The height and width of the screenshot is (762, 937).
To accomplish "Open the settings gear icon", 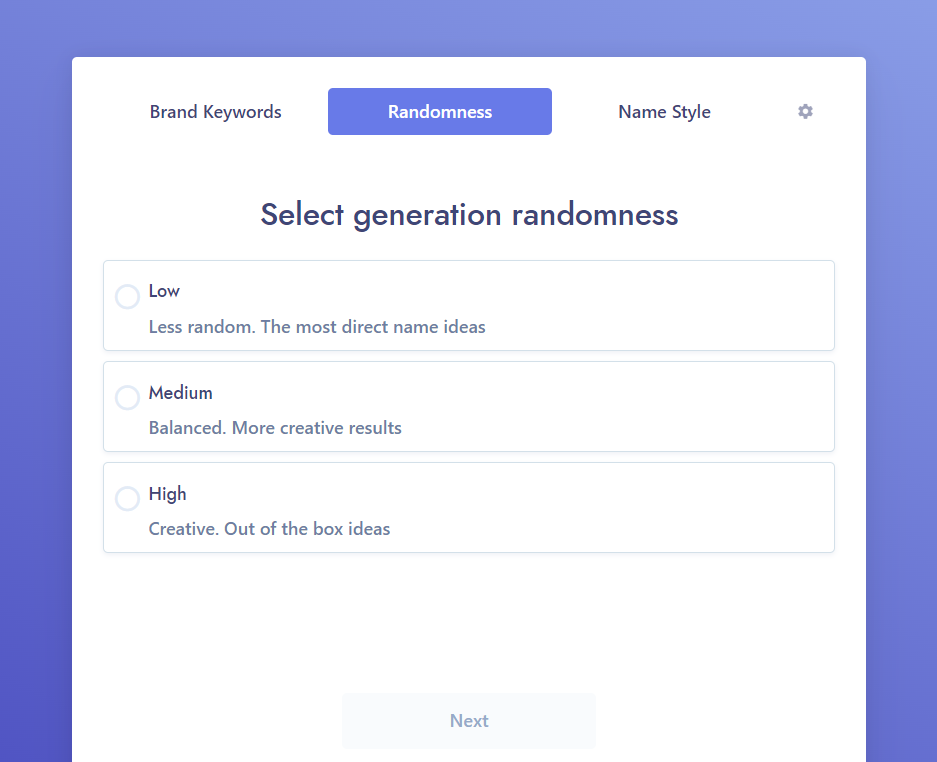I will tap(805, 112).
